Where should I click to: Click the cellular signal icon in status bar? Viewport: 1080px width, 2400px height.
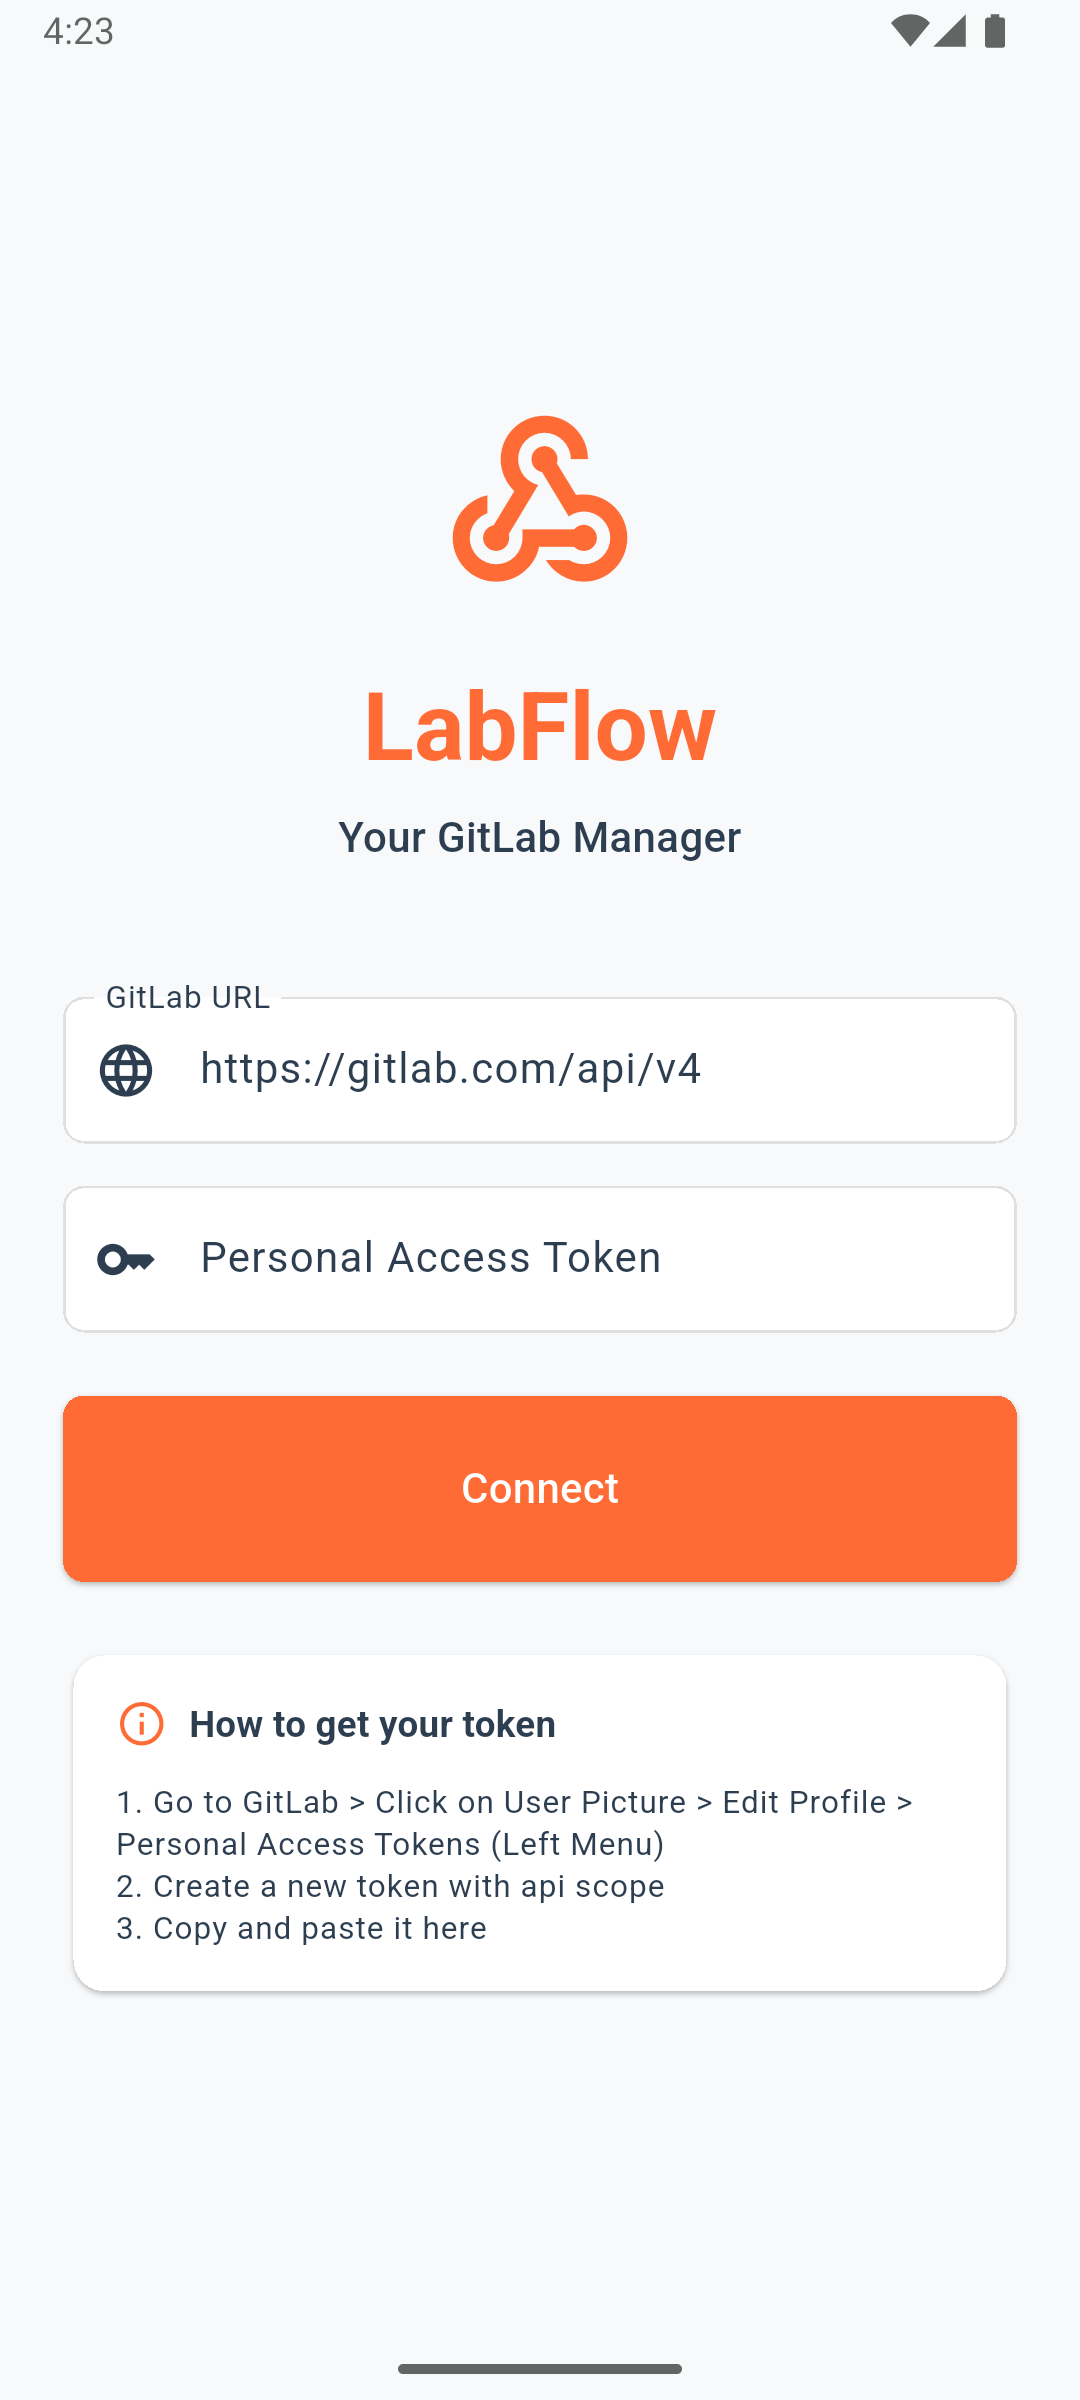pos(950,32)
